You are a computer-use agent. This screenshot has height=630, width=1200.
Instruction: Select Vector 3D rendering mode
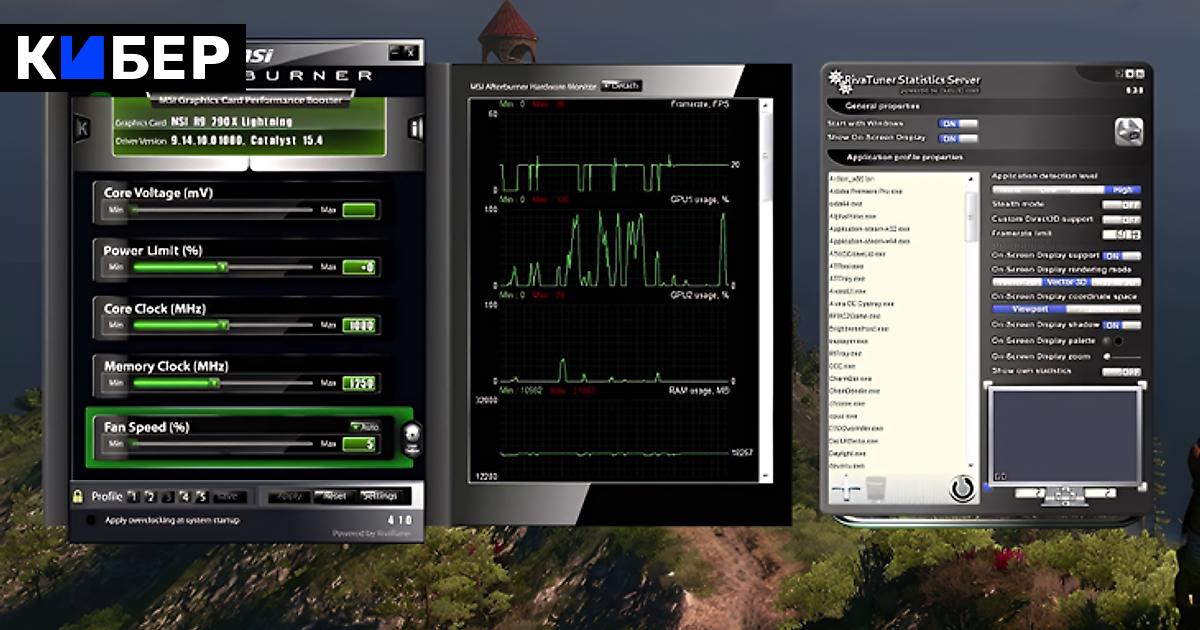tap(1066, 282)
